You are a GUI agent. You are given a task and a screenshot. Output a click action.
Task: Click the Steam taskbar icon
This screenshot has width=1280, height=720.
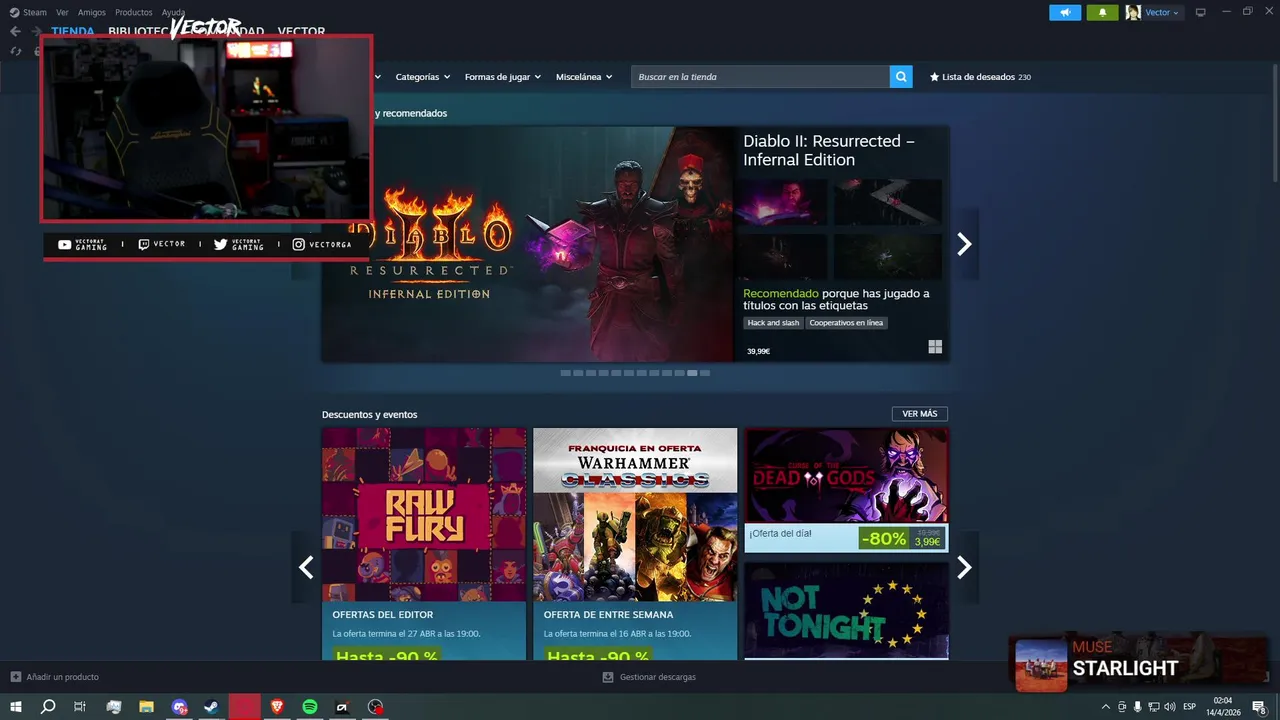point(212,707)
